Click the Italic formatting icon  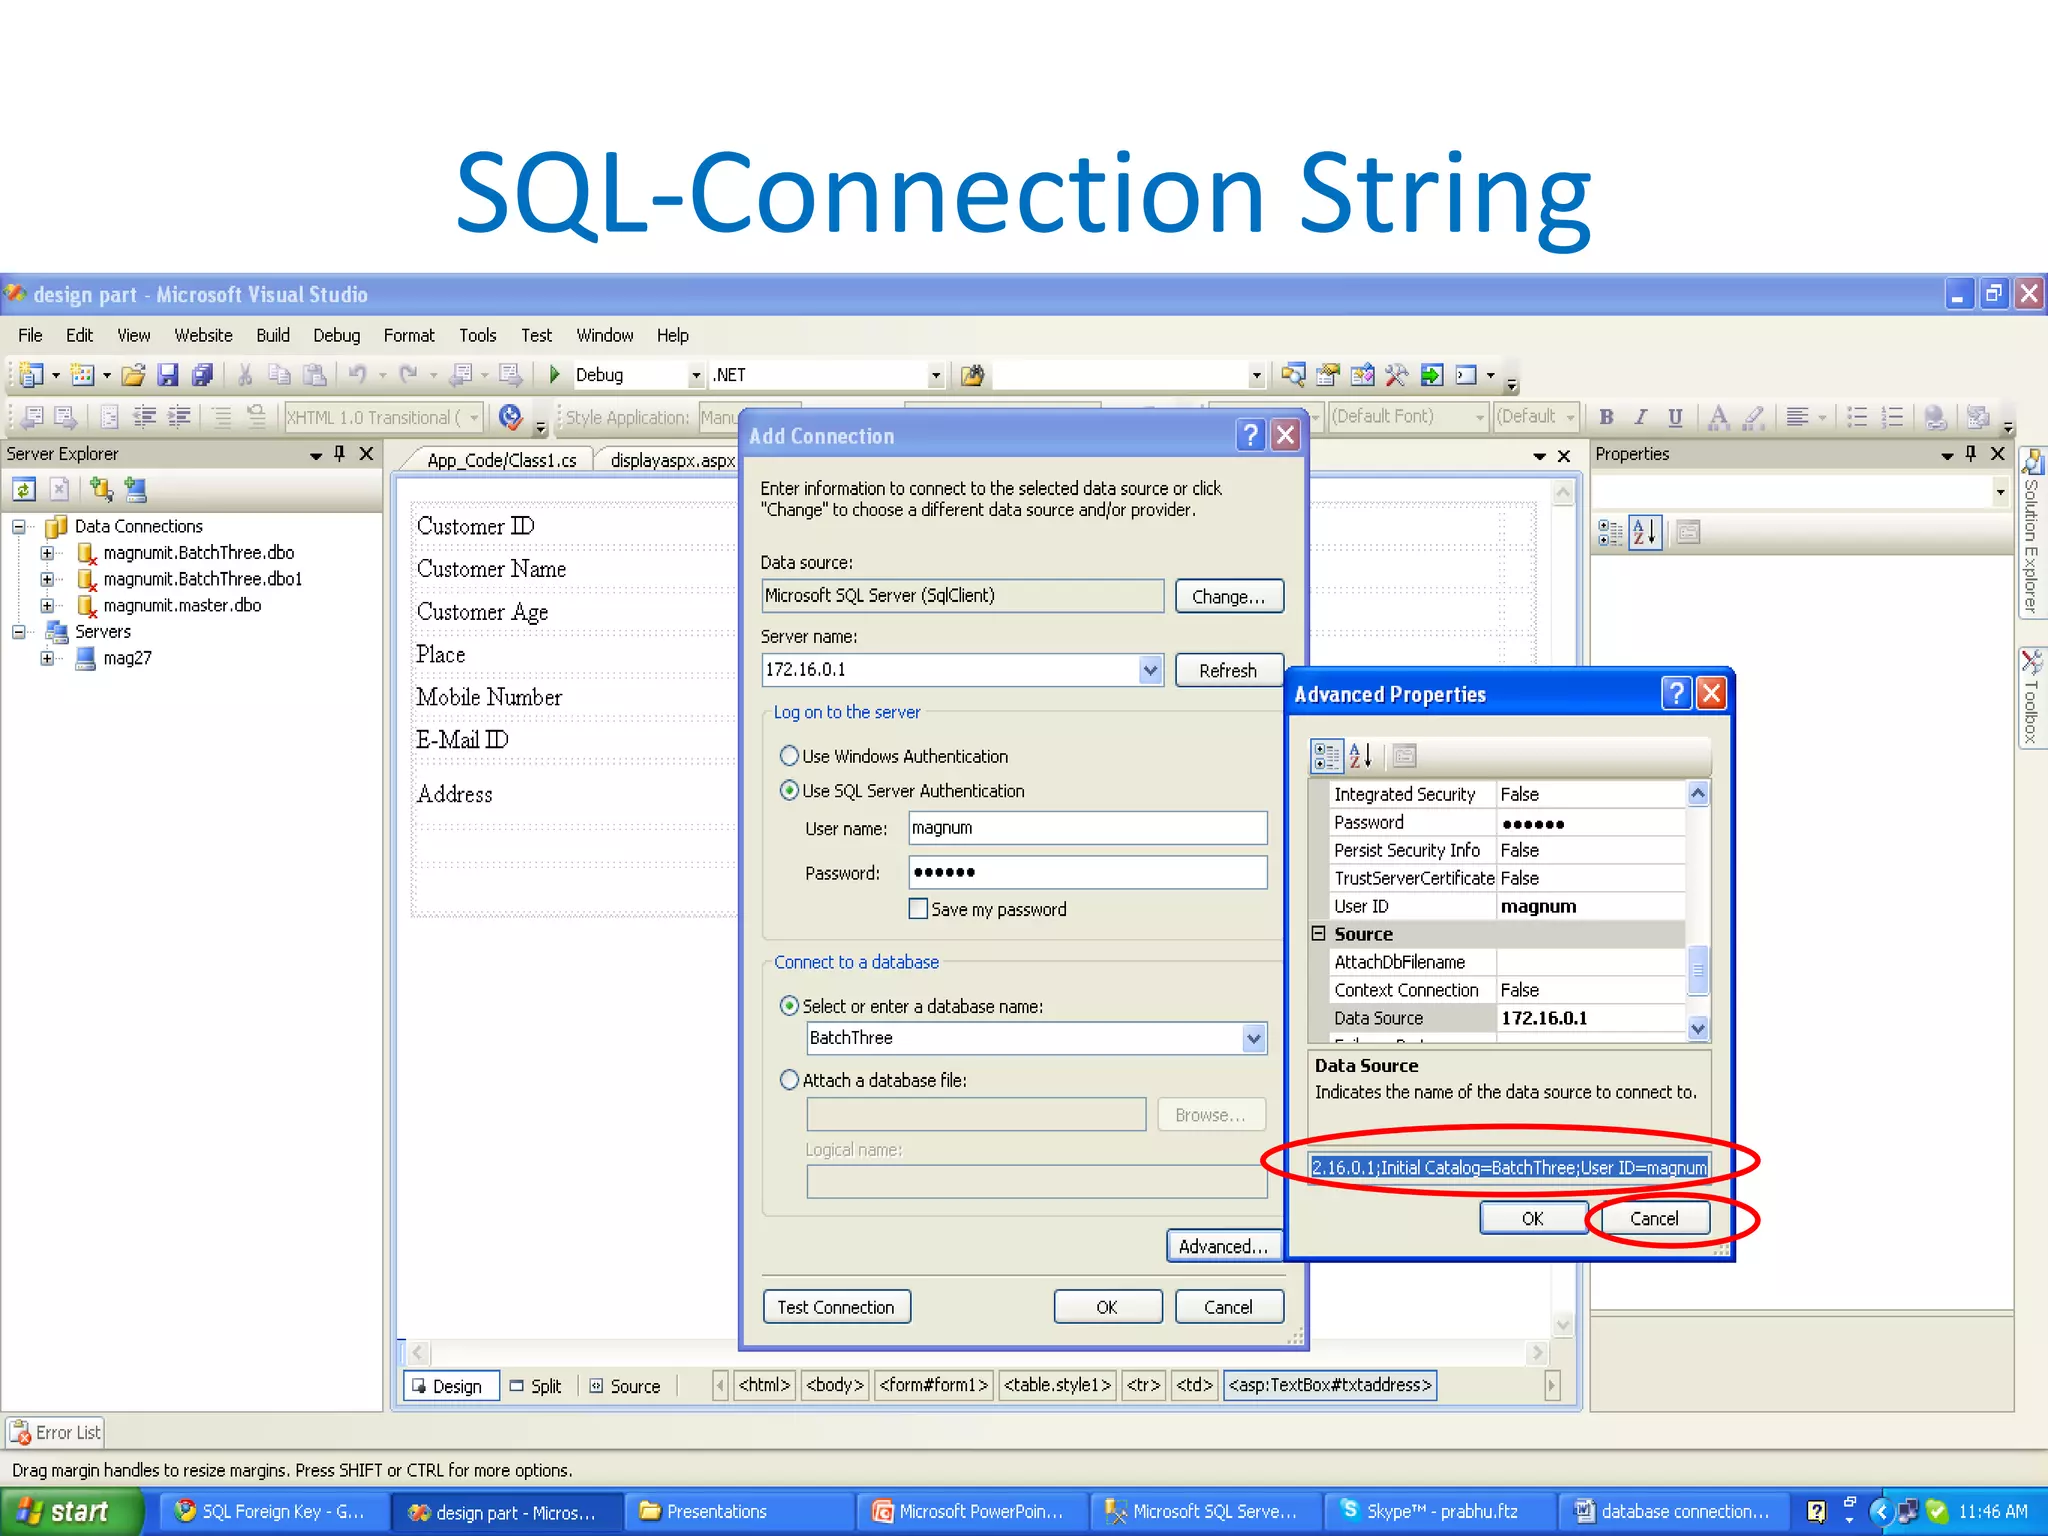[x=1640, y=417]
